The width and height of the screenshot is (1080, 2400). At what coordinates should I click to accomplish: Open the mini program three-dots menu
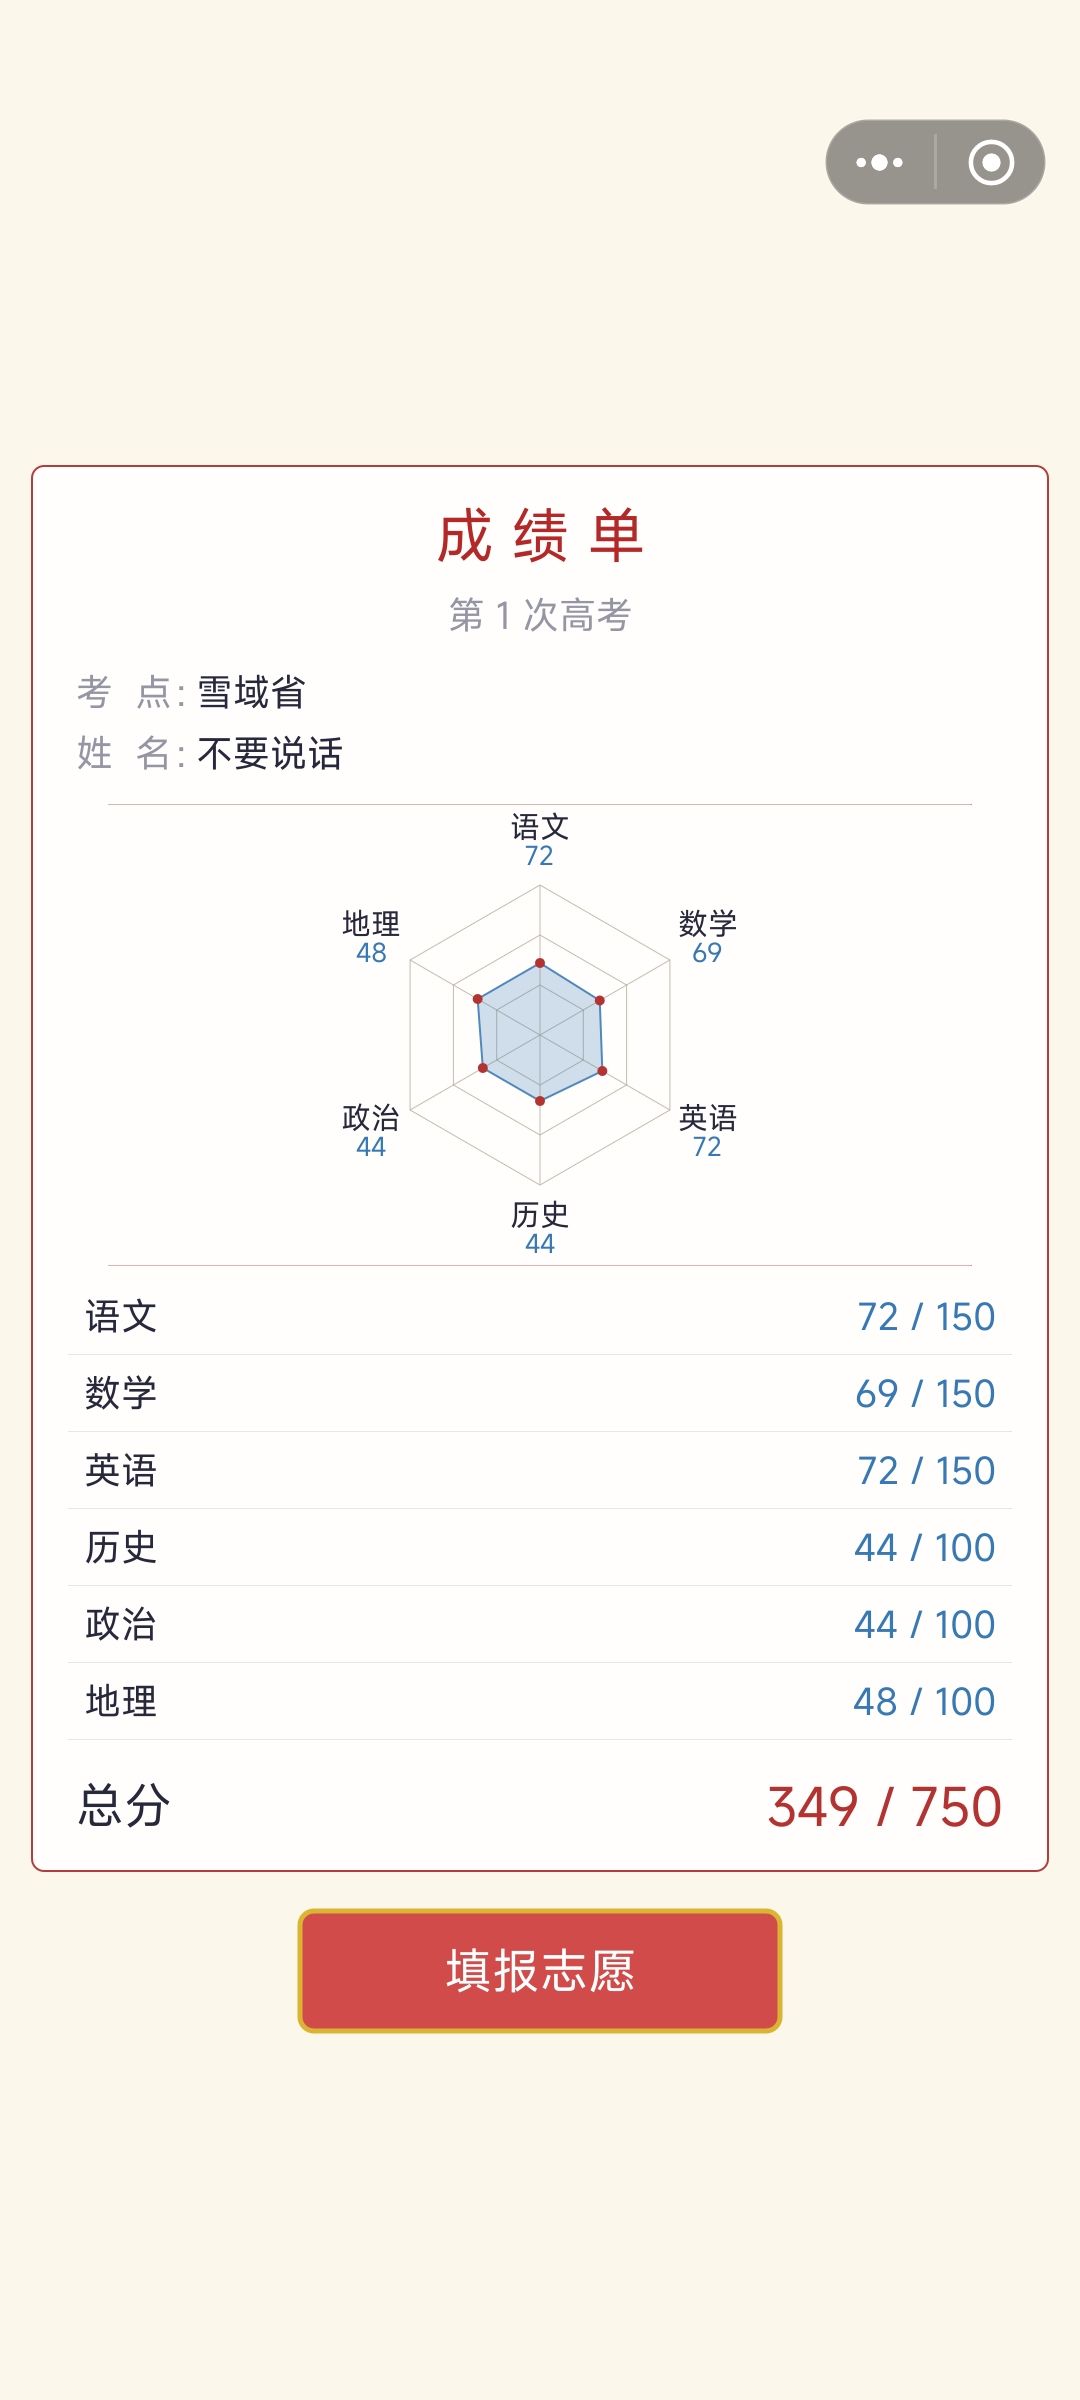(880, 162)
